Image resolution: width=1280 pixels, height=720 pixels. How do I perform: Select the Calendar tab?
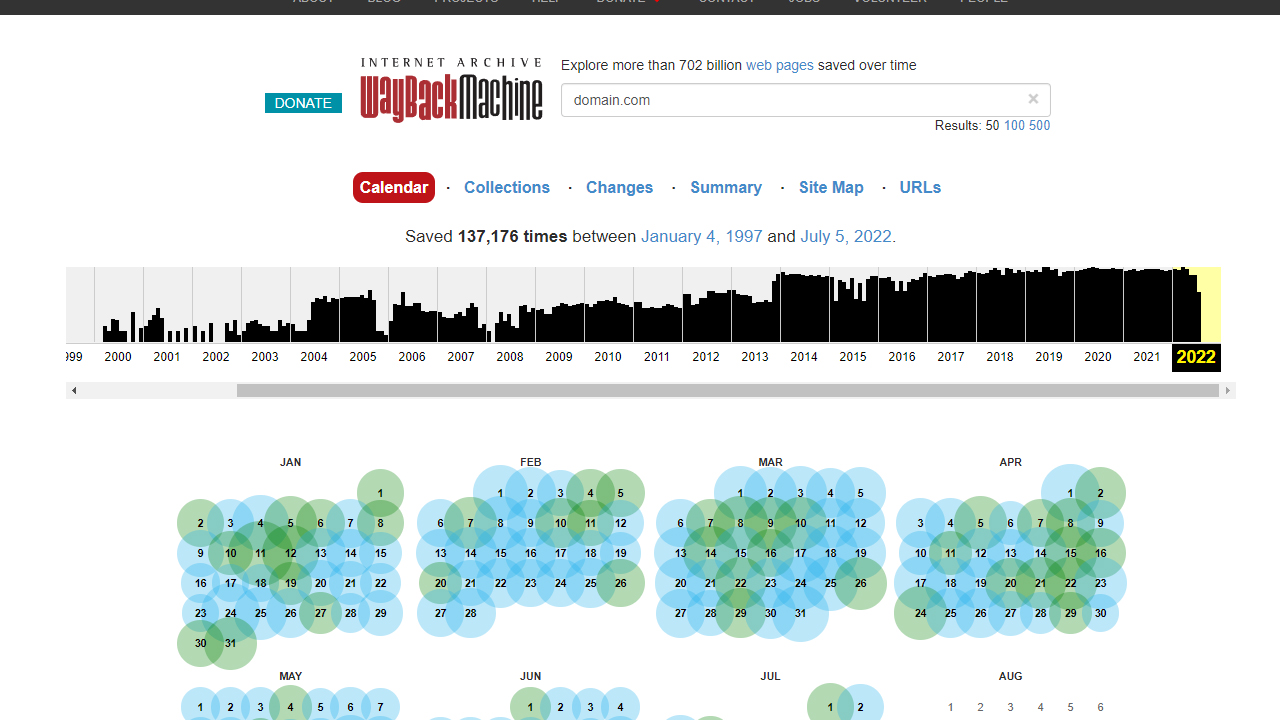pyautogui.click(x=394, y=187)
